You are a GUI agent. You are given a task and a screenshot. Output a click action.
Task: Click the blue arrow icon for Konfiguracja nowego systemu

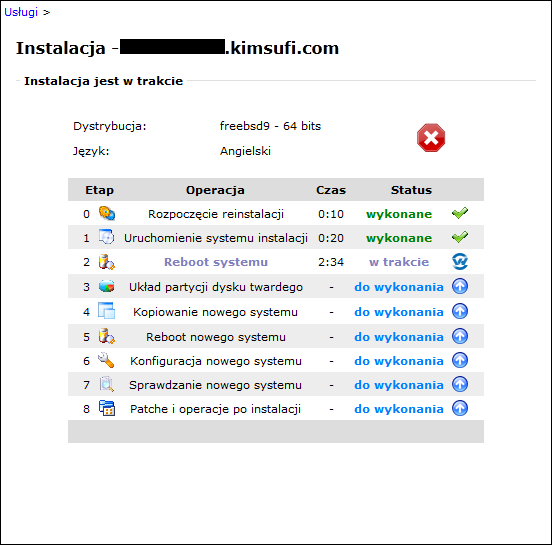(460, 361)
